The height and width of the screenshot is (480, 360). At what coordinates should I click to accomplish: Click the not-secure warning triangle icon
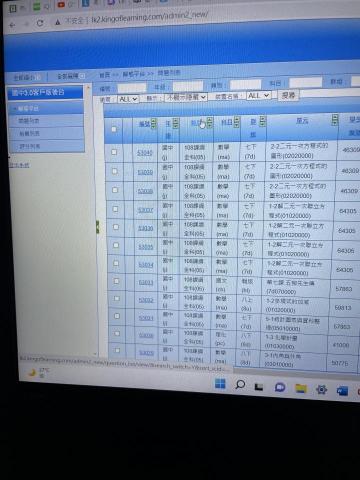(58, 22)
